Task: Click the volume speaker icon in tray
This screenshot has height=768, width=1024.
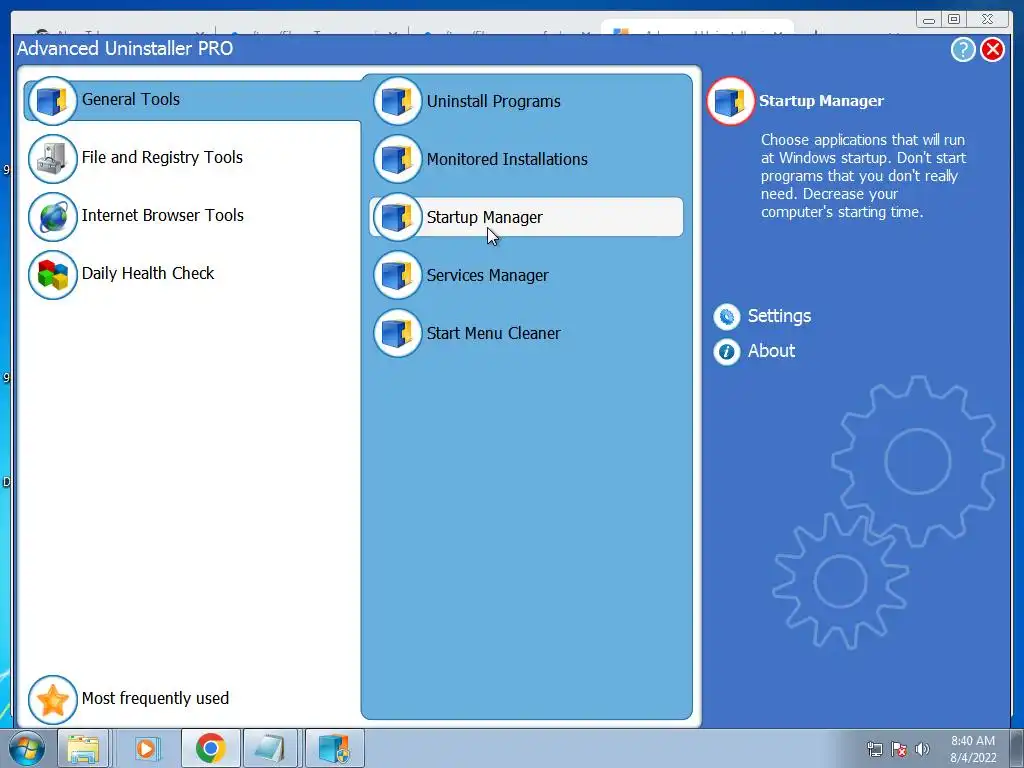Action: [x=922, y=749]
